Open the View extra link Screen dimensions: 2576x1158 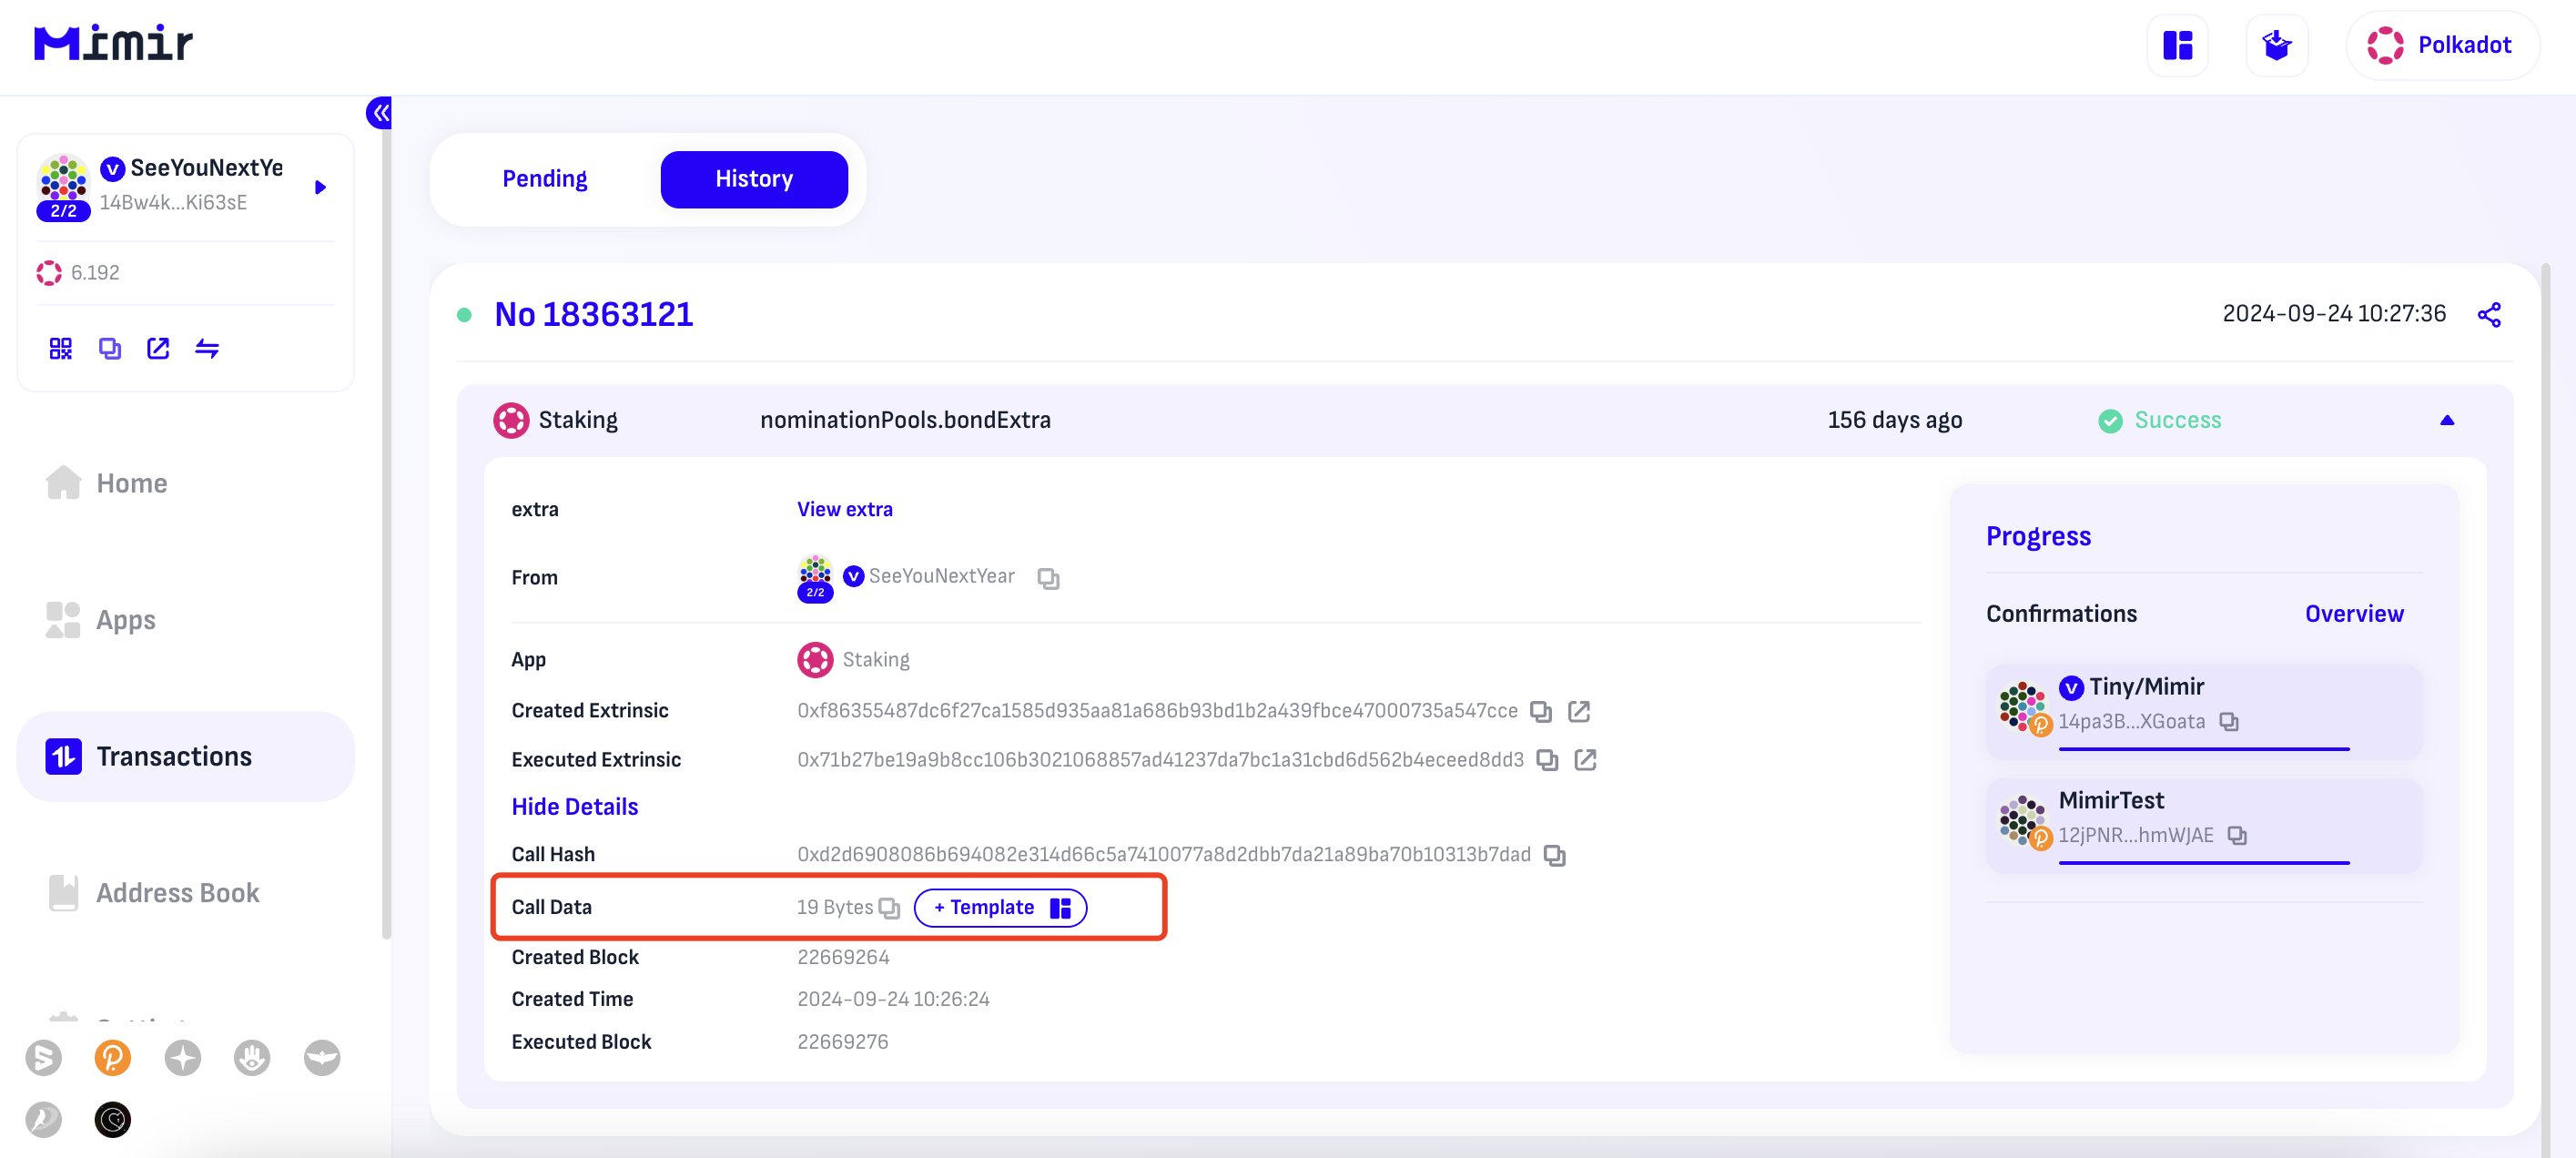click(x=844, y=509)
